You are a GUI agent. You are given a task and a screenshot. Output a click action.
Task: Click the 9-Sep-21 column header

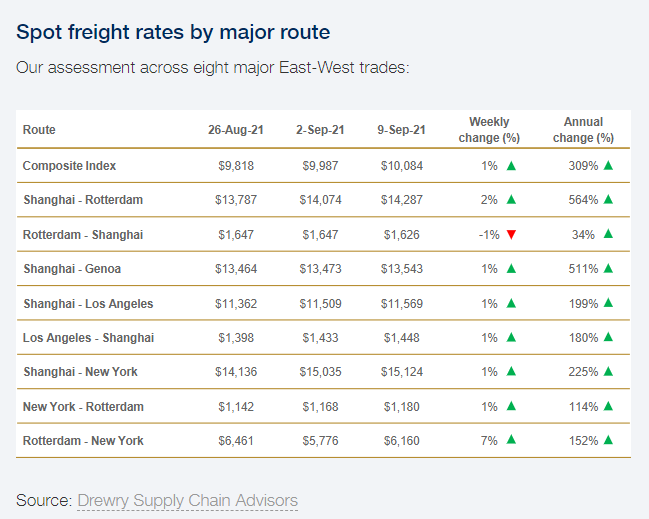click(x=402, y=130)
